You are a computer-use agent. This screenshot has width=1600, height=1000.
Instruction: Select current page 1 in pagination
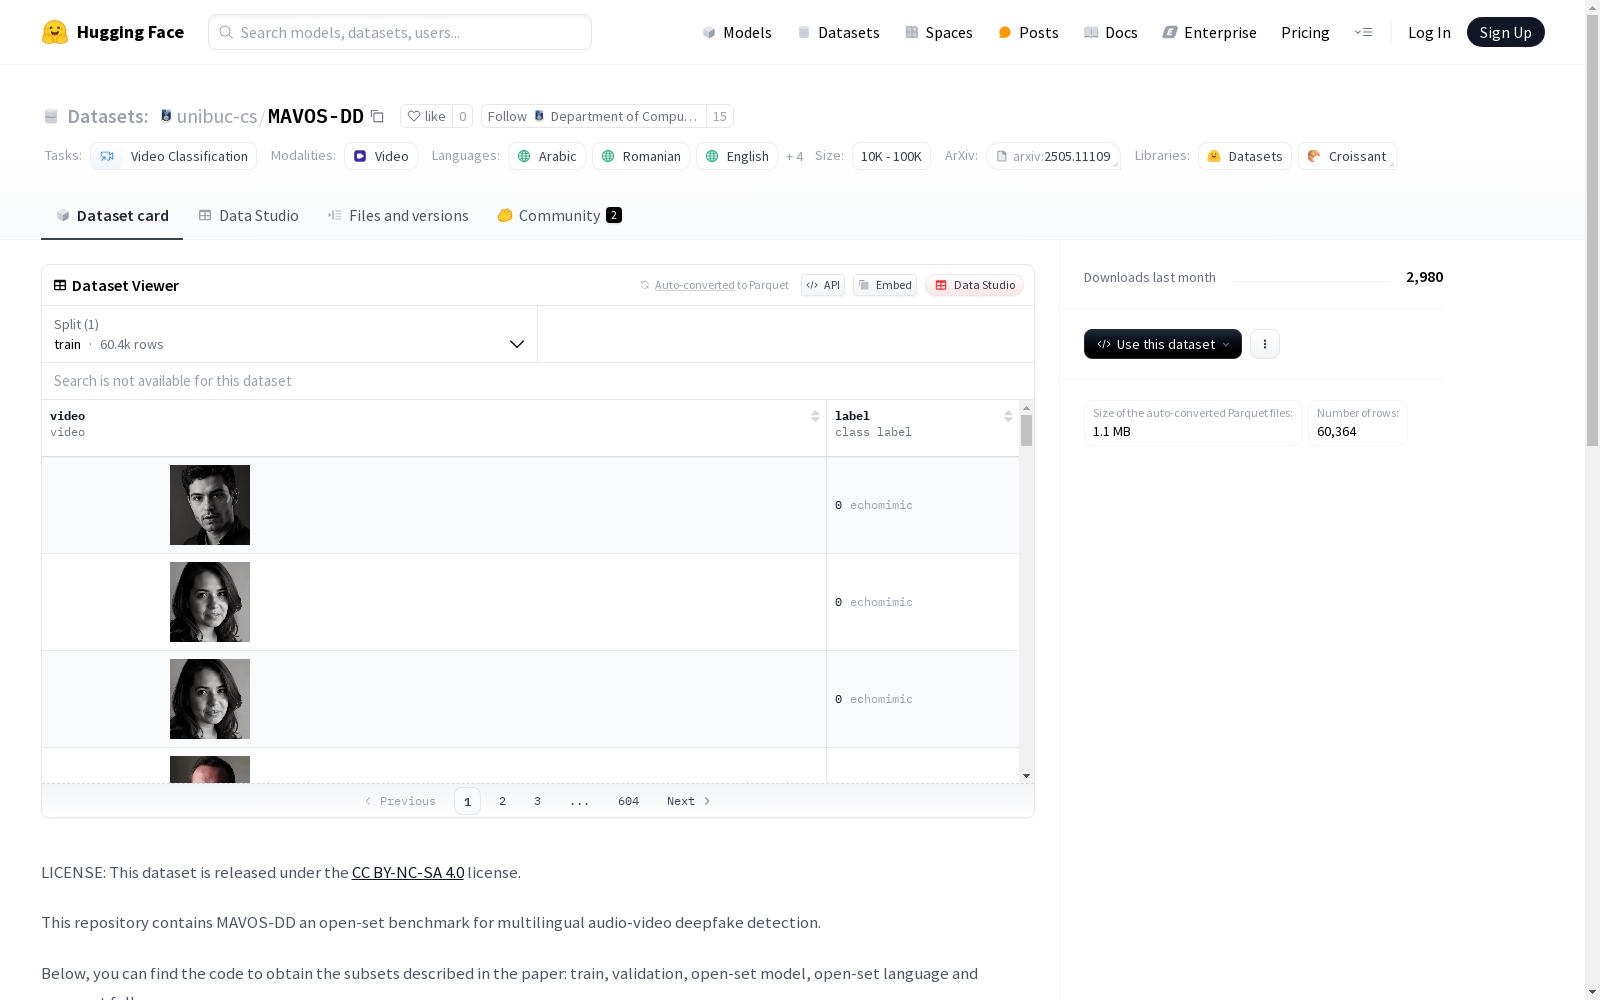pos(467,801)
